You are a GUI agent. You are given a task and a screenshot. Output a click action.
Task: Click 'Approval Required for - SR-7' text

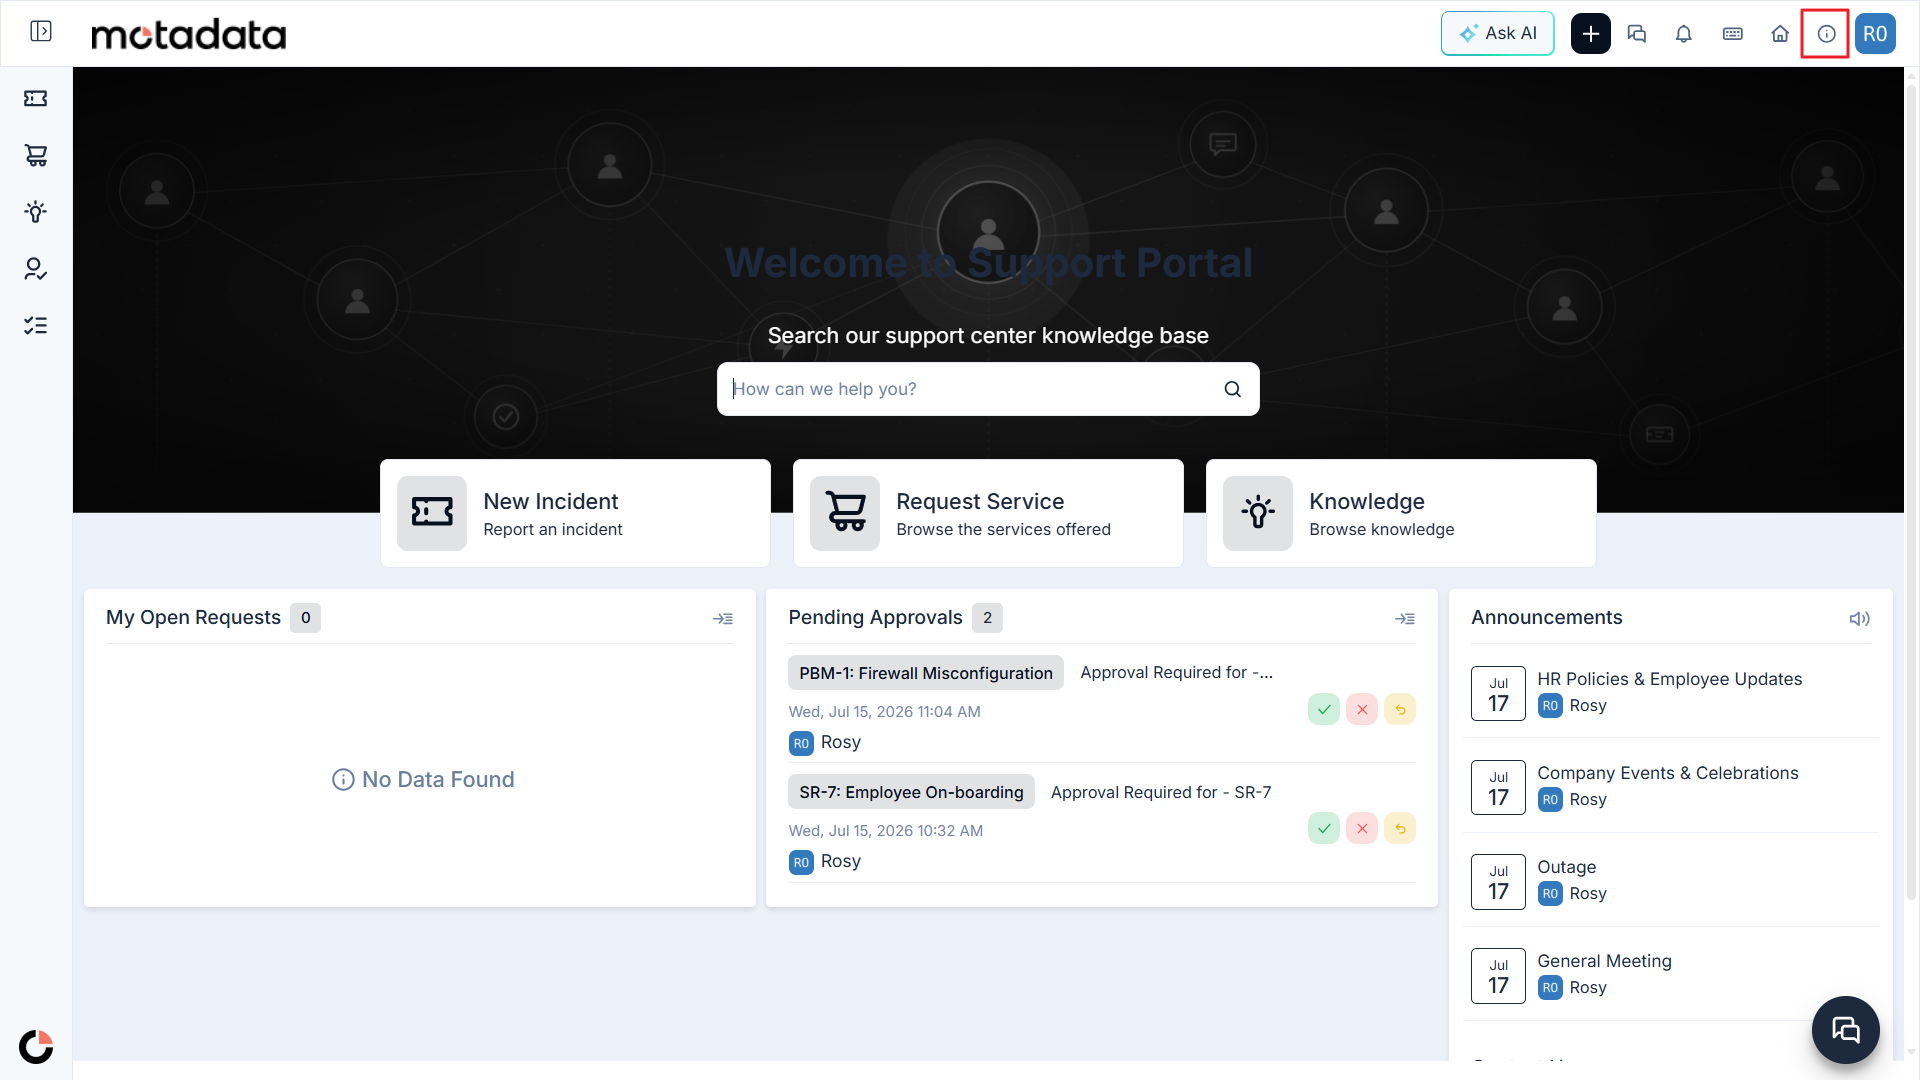click(1160, 792)
